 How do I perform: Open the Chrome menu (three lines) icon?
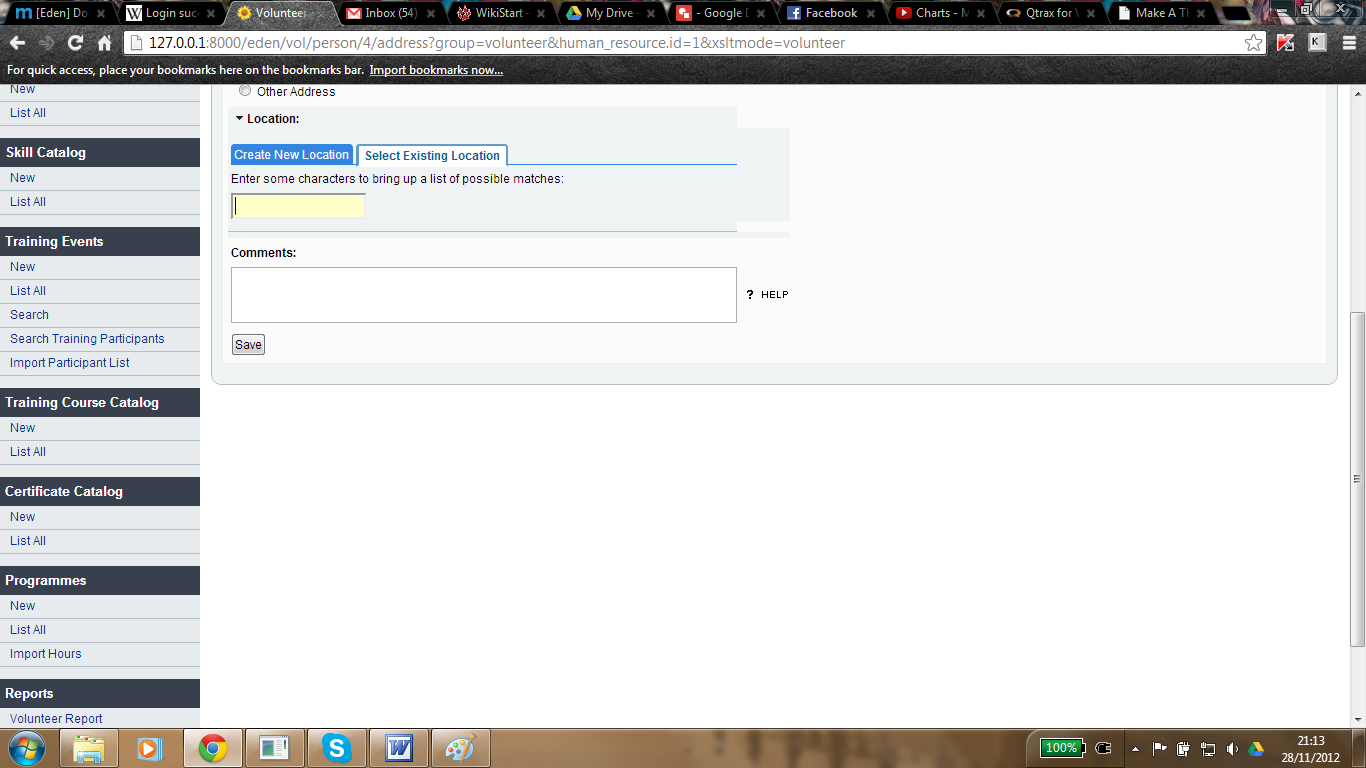click(x=1347, y=43)
